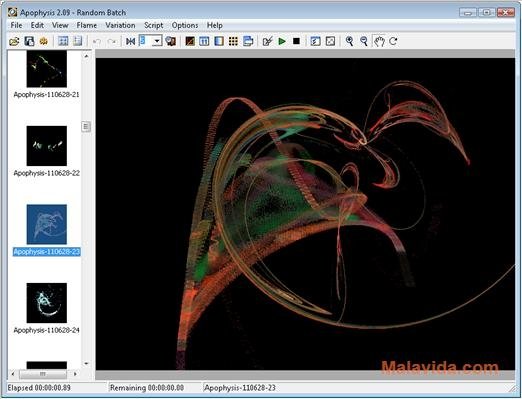Select the zoom in magnifier tool
This screenshot has height=399, width=522.
coord(349,41)
